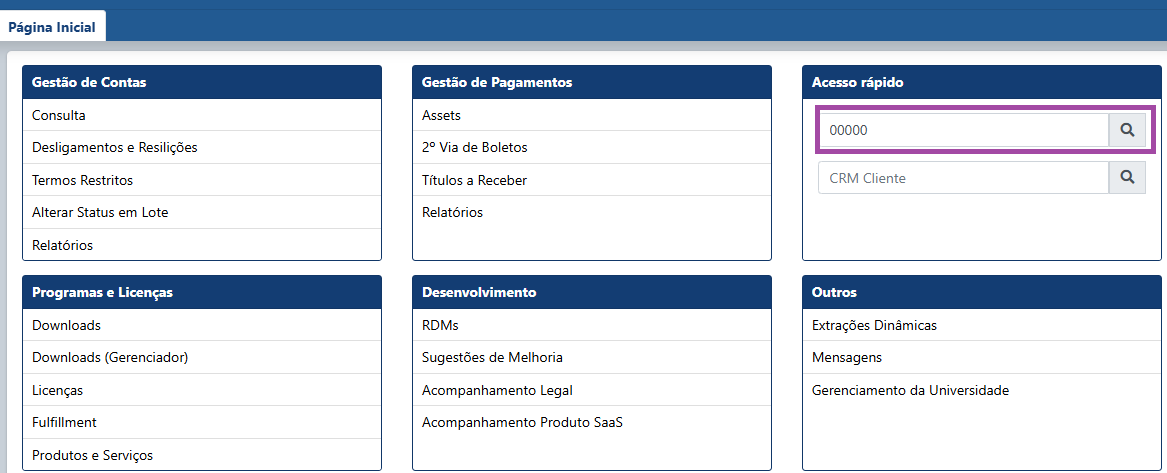Select Termos Restritos
This screenshot has height=473, width=1167.
point(82,180)
